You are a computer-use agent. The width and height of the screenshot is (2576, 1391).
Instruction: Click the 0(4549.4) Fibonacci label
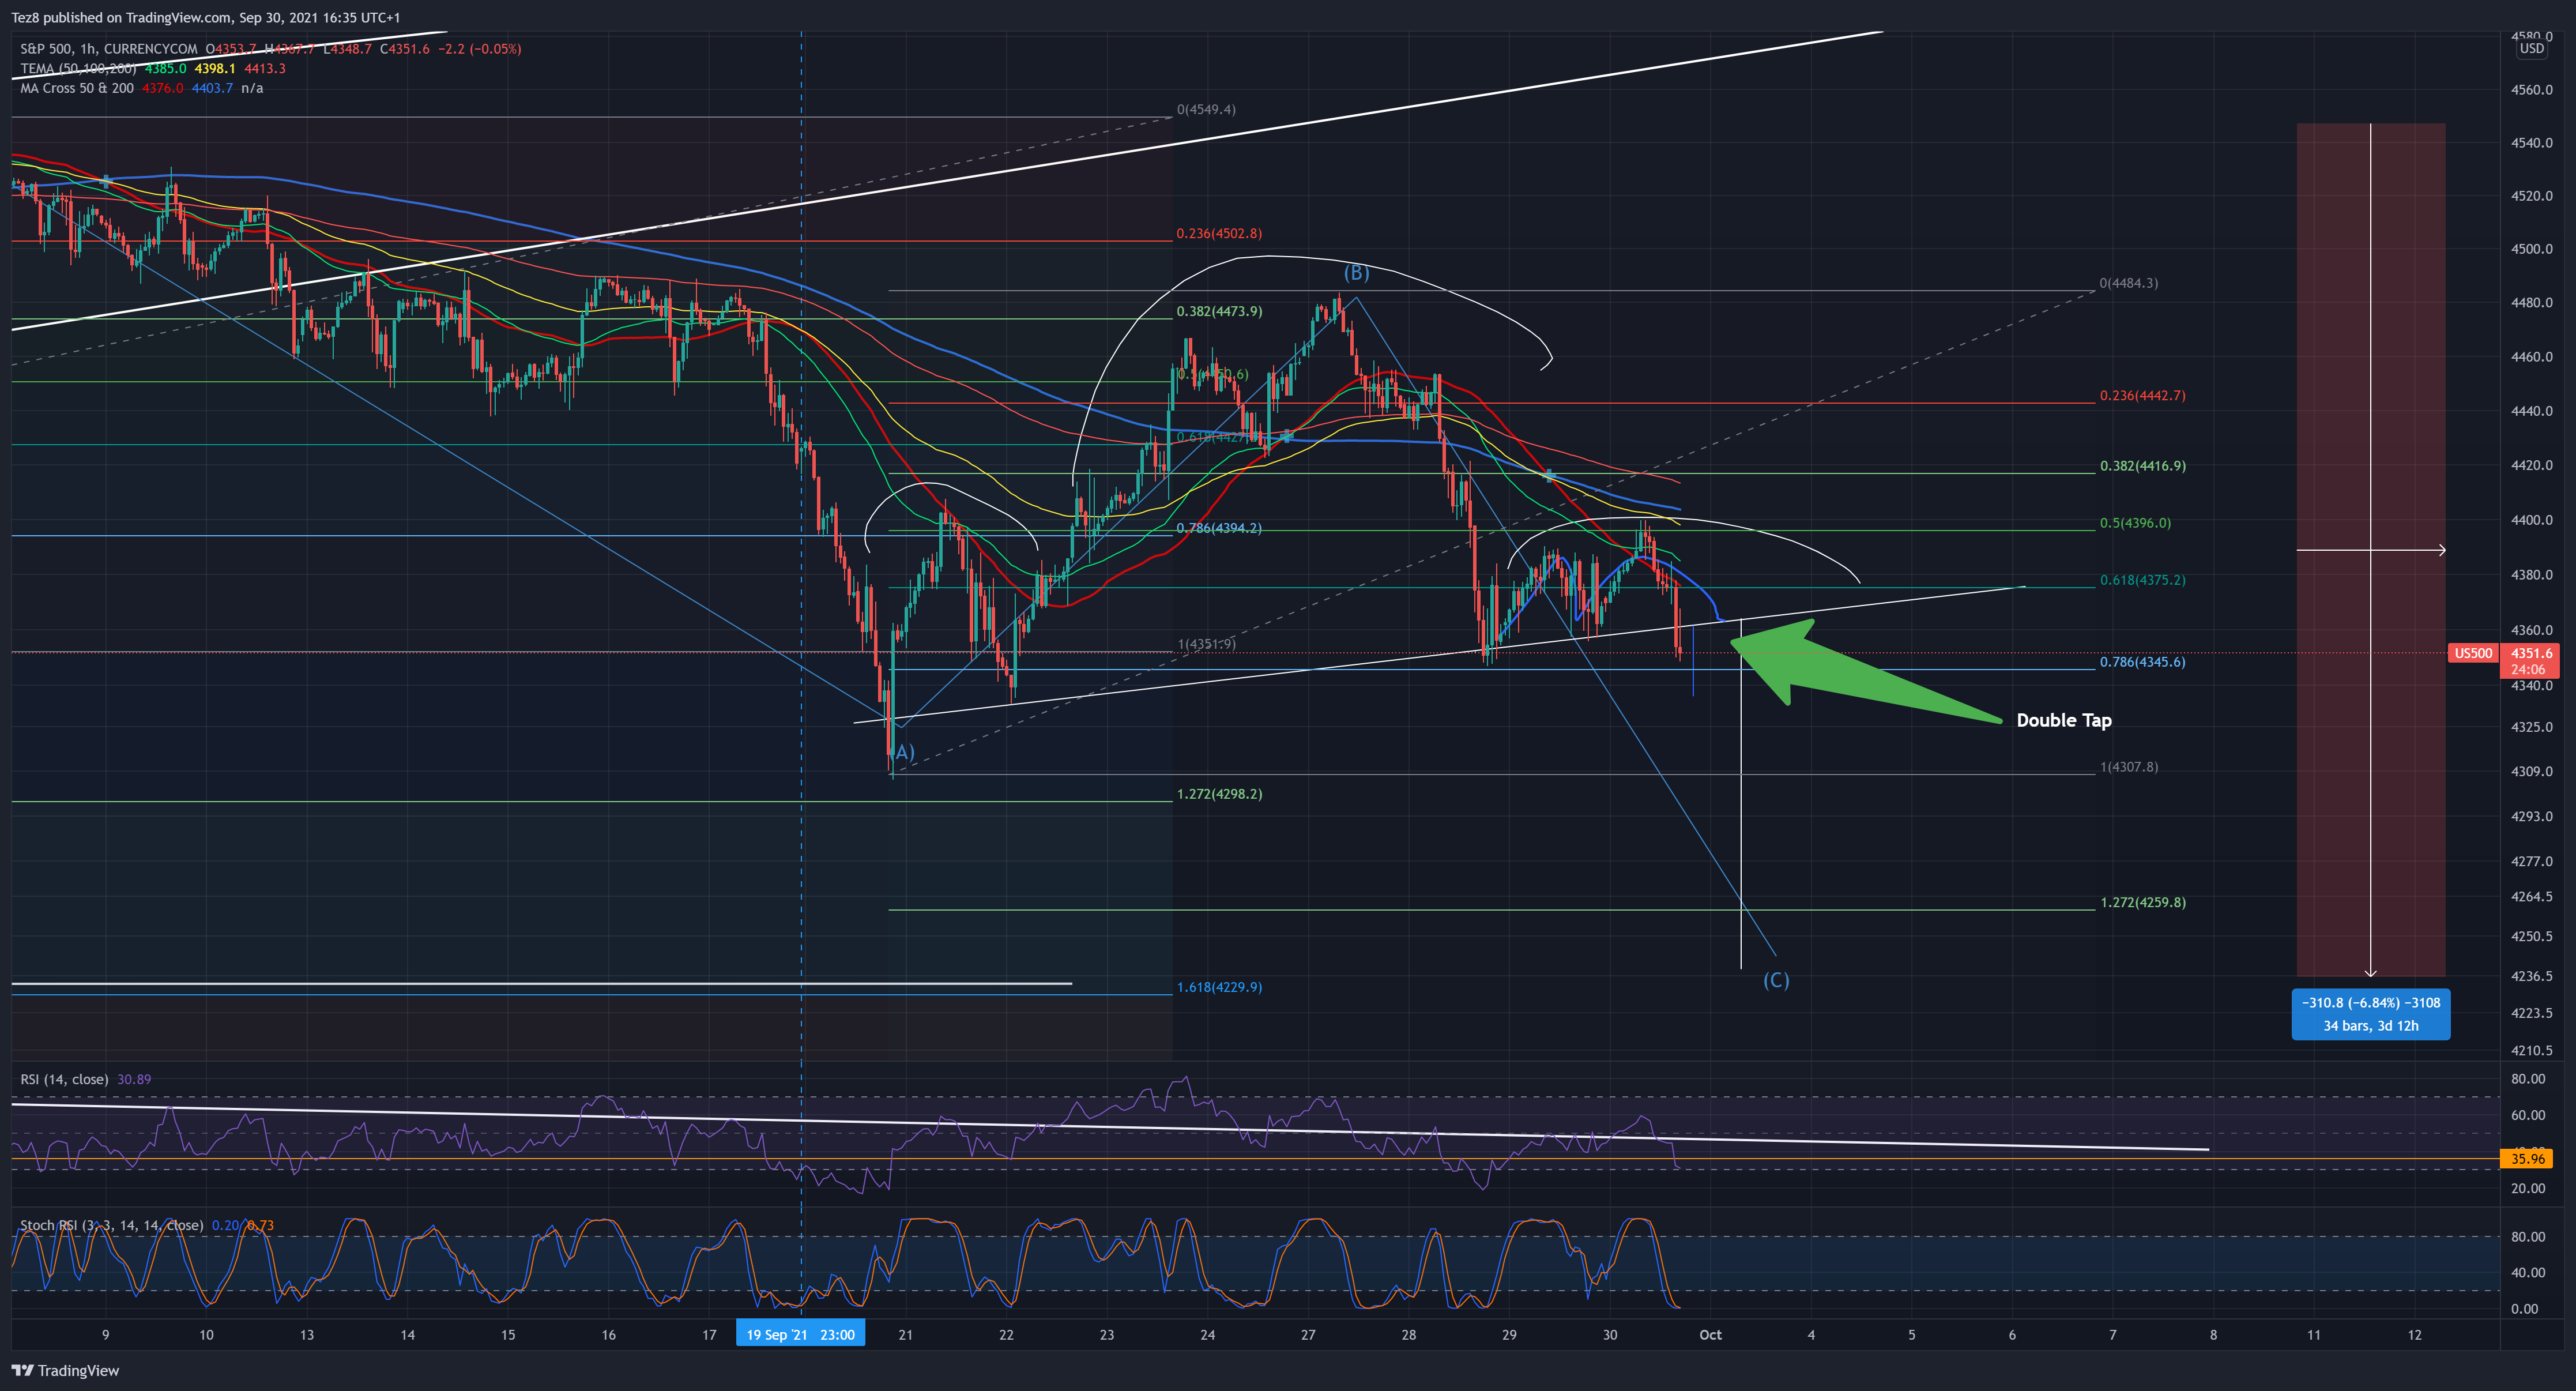pyautogui.click(x=1205, y=109)
